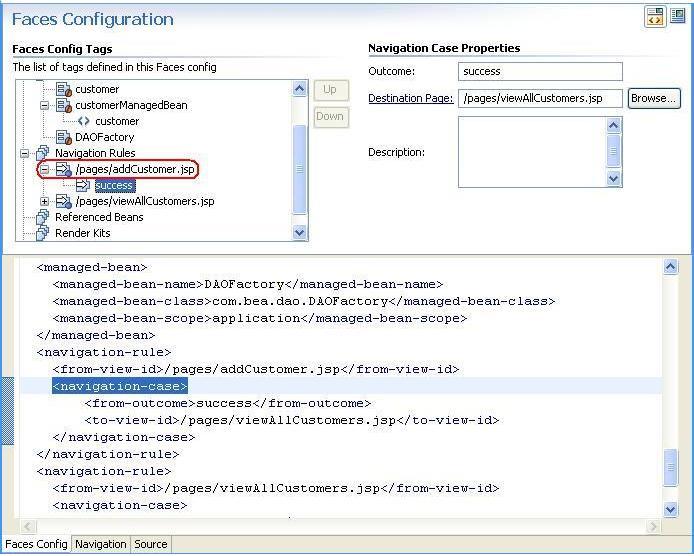Click the /pages/addCustomer.jsp rule icon
694x556 pixels.
point(64,169)
